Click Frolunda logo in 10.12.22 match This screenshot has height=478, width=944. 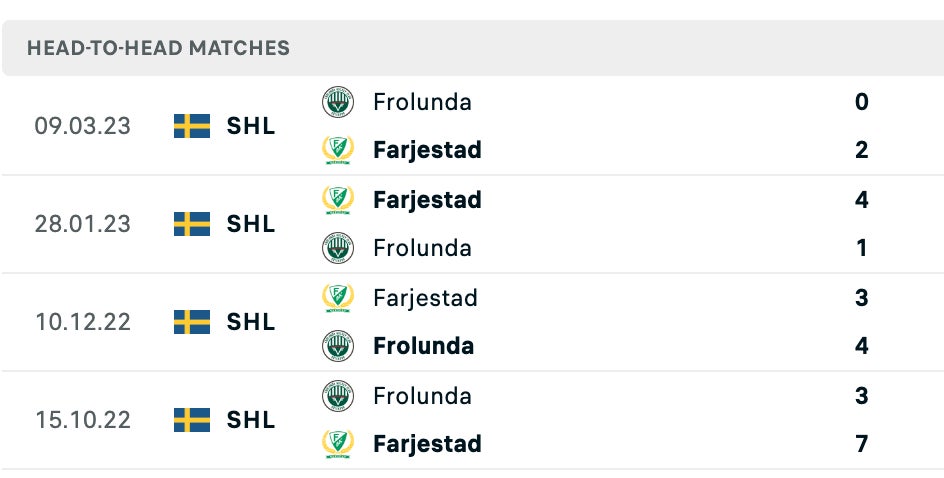[x=338, y=346]
